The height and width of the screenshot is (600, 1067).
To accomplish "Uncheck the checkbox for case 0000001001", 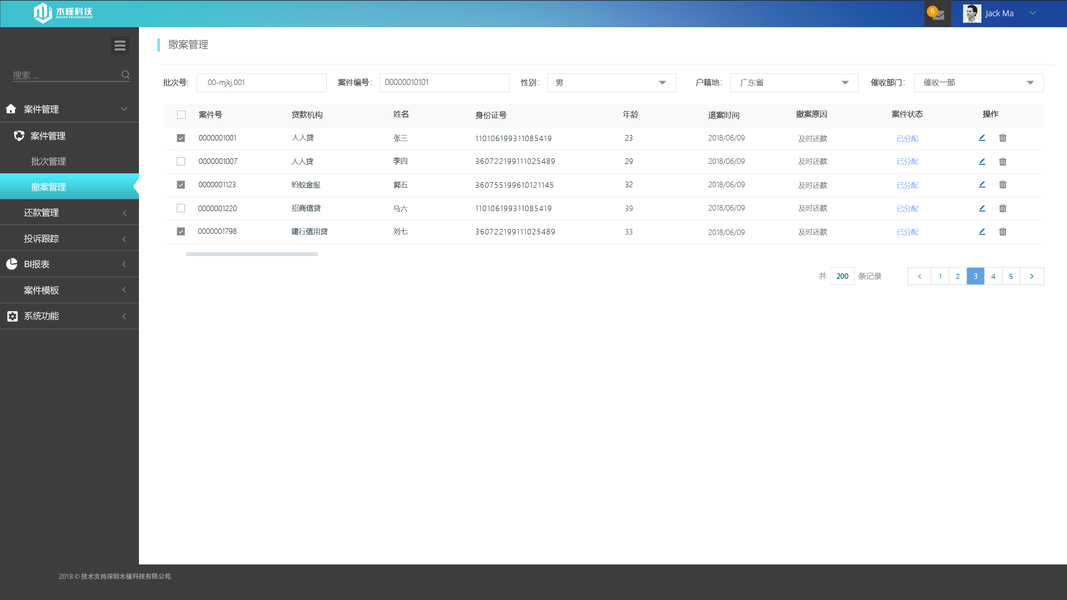I will pos(181,138).
